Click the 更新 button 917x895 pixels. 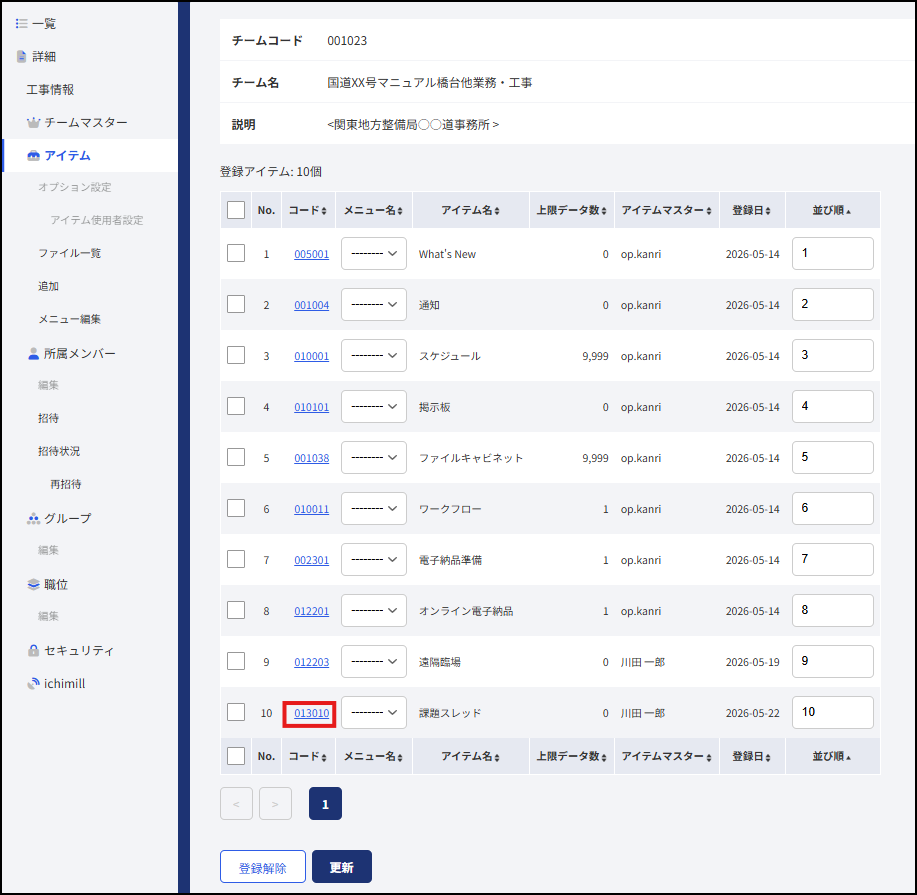click(342, 867)
